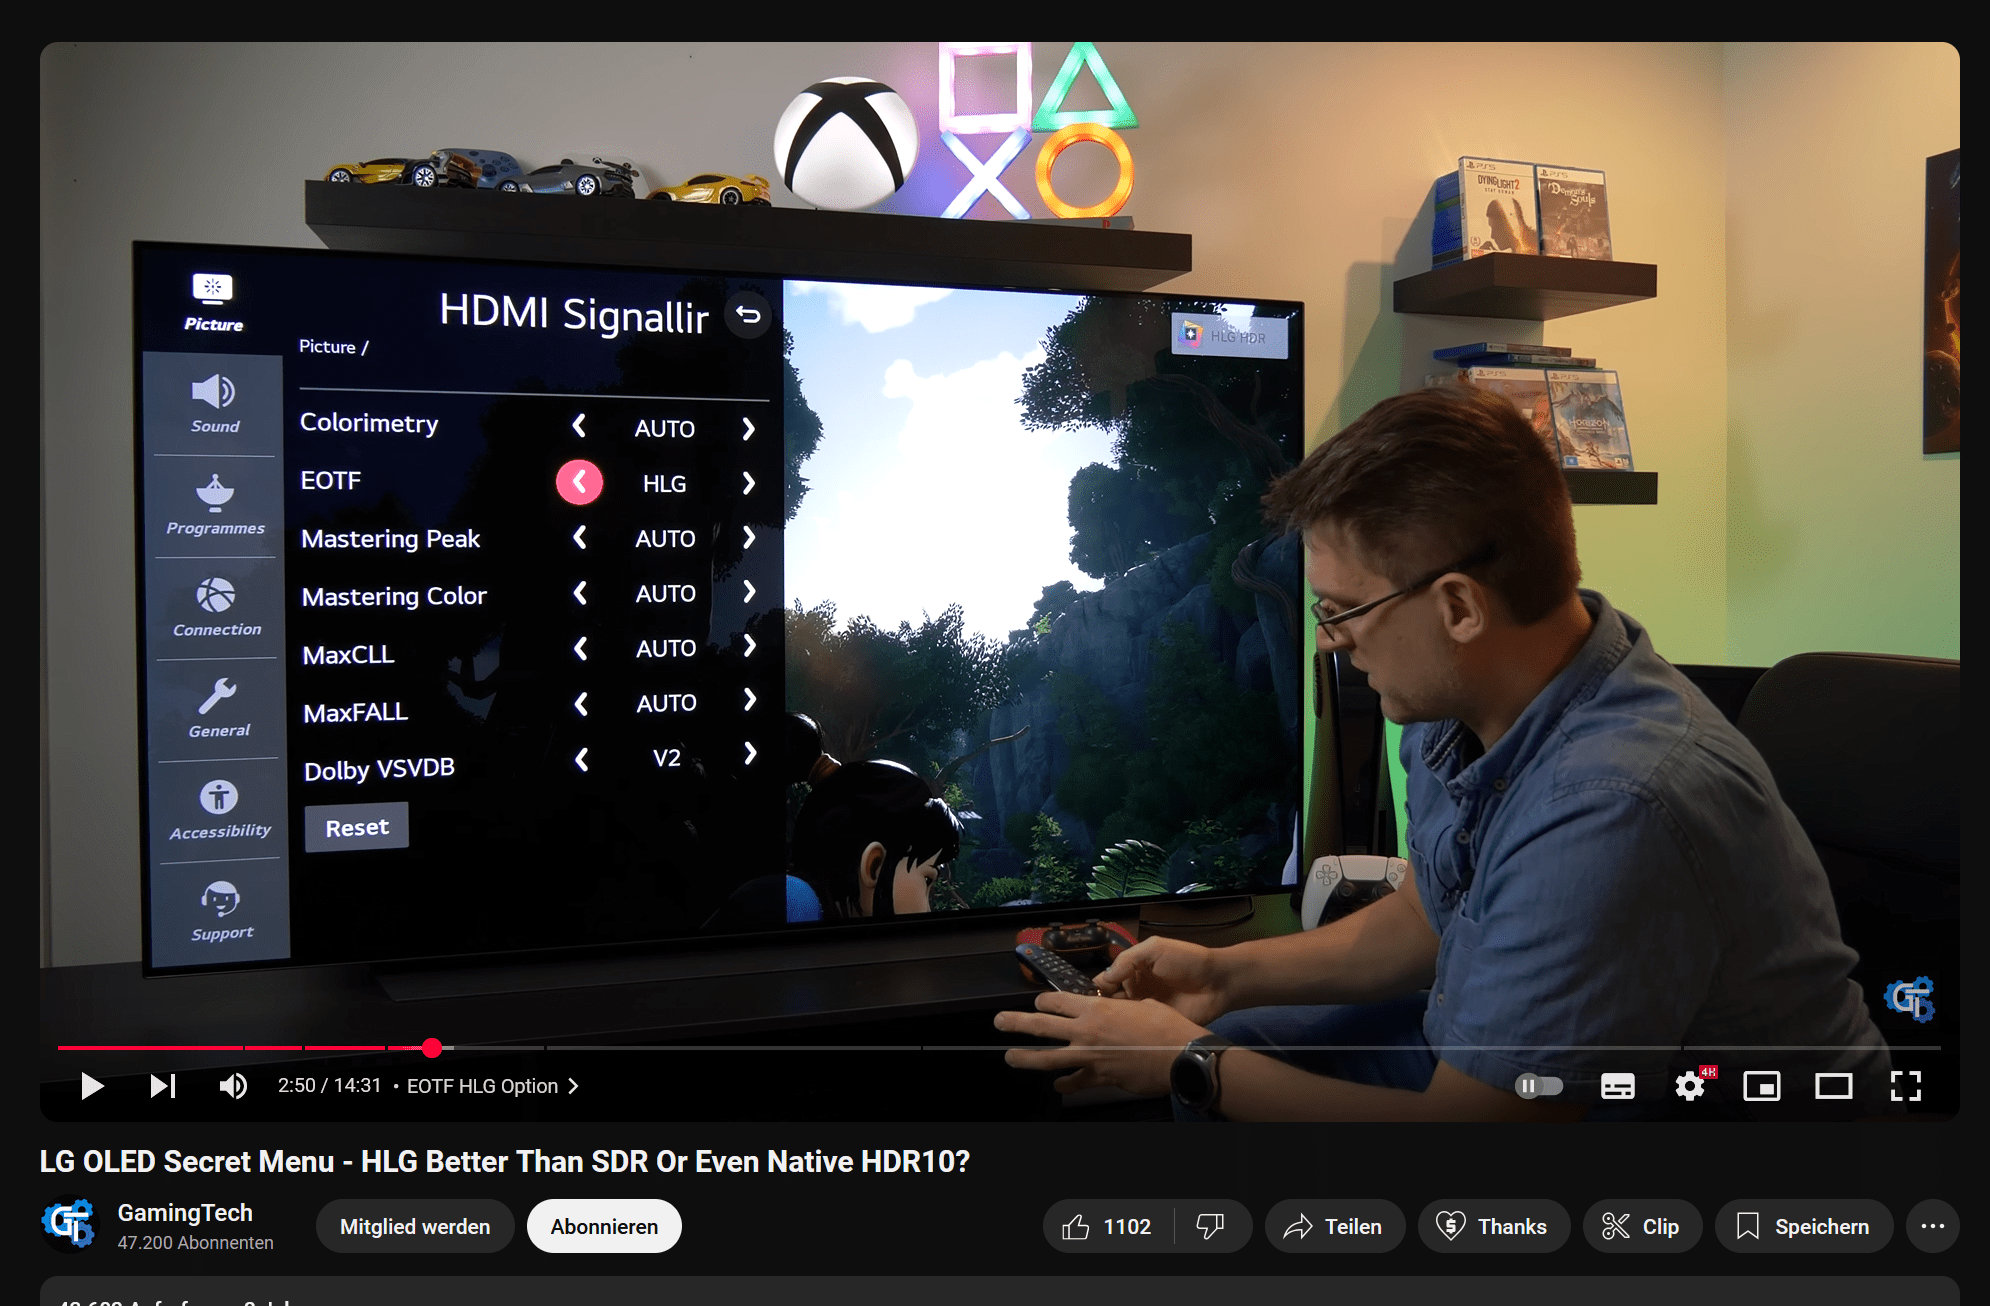Switch to theater mode
This screenshot has width=1990, height=1306.
(1834, 1086)
